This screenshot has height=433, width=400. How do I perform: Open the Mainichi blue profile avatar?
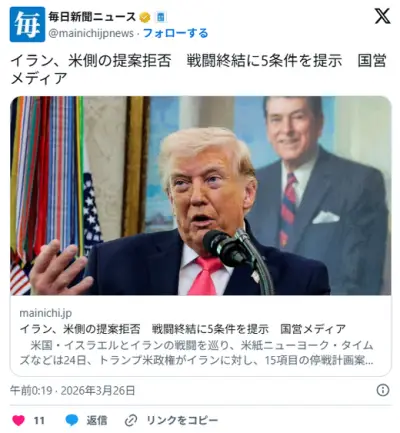(x=27, y=24)
